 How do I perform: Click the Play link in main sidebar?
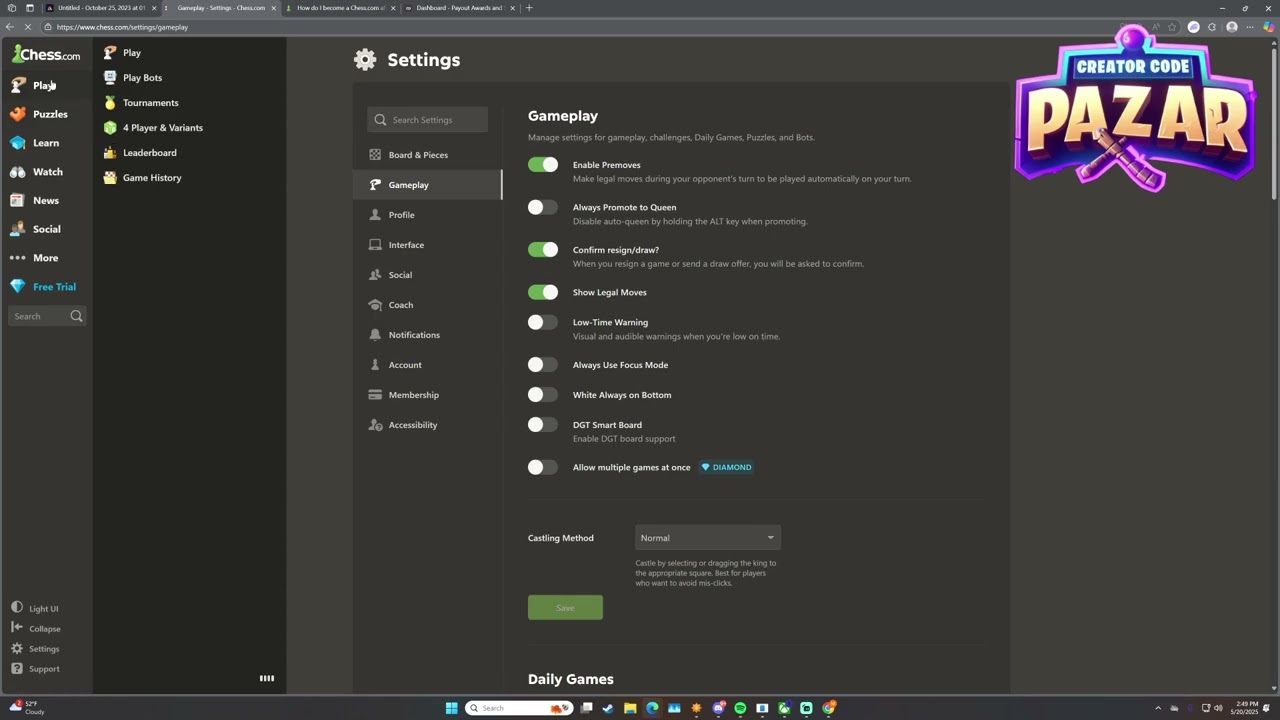coord(44,85)
